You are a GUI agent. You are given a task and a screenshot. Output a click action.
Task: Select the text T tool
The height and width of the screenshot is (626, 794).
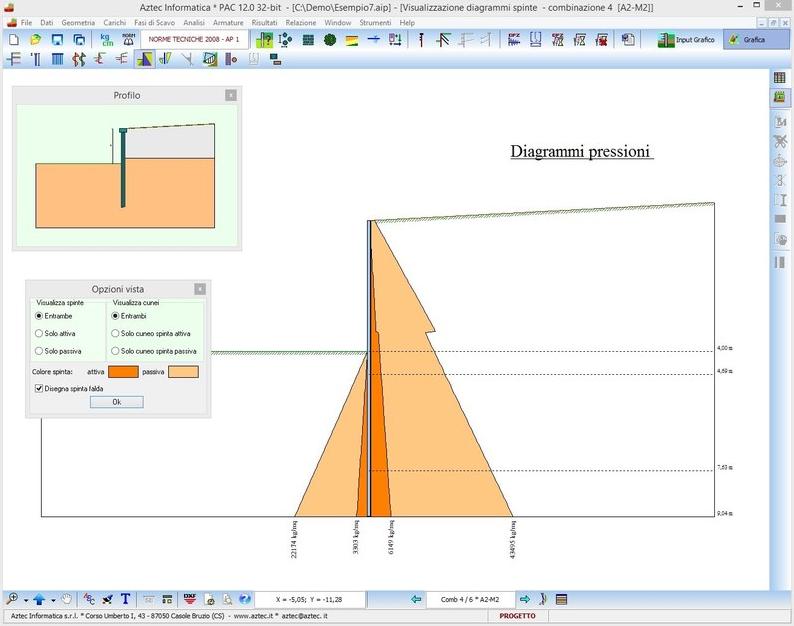126,599
